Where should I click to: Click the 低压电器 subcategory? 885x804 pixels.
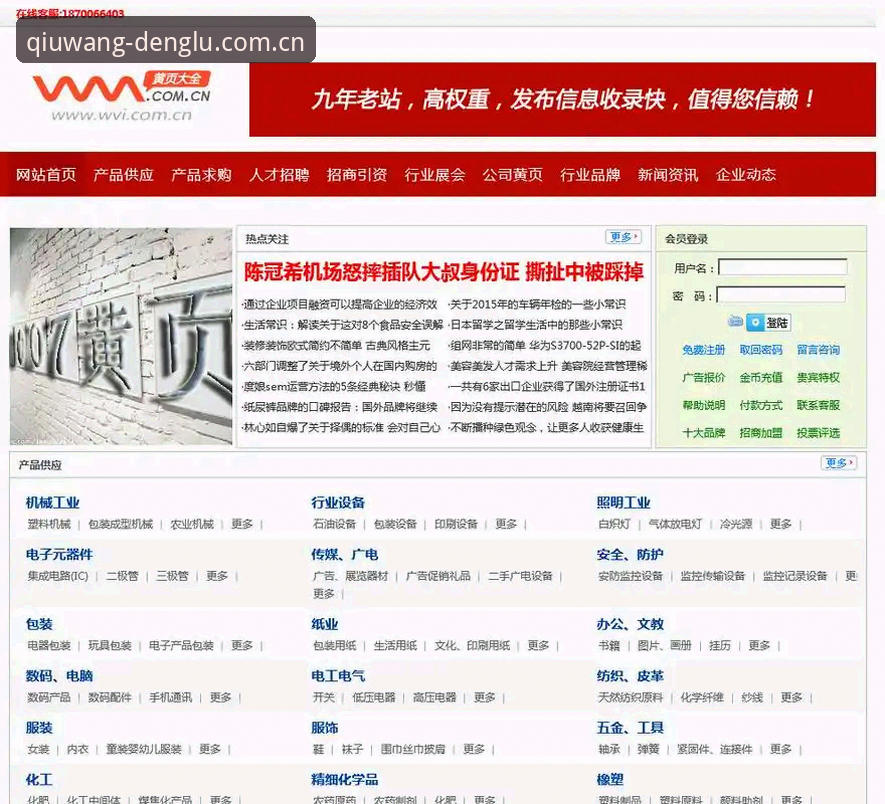(x=374, y=697)
